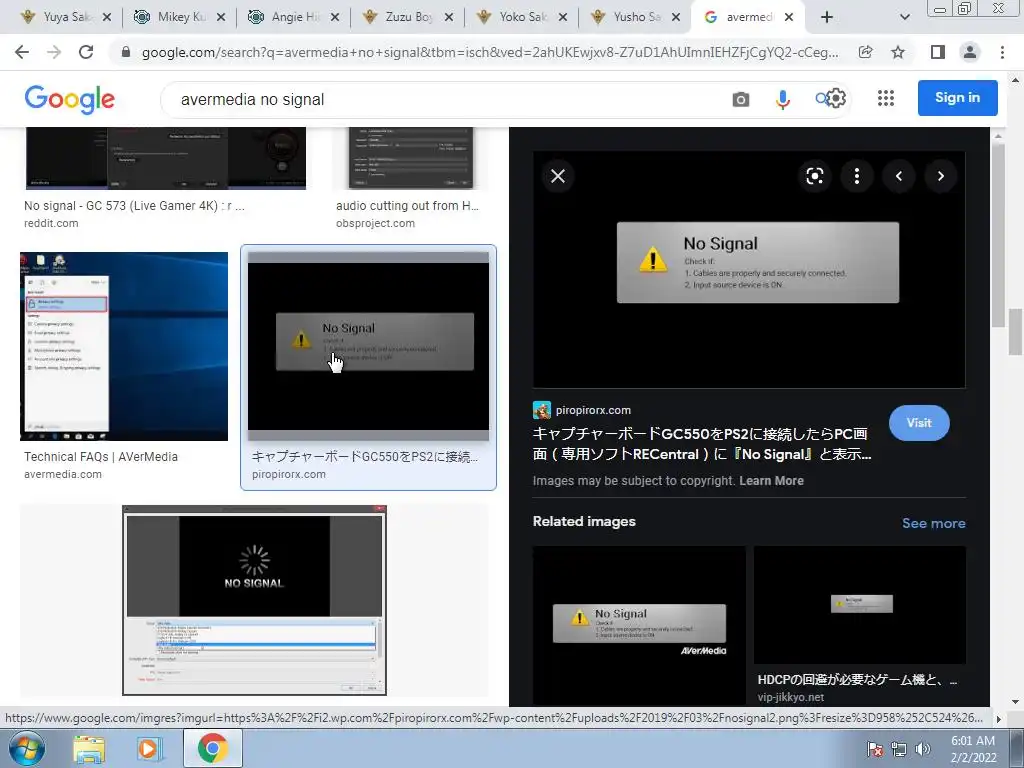Click the page's main vertical scrollbar
This screenshot has height=768, width=1024.
(1015, 333)
